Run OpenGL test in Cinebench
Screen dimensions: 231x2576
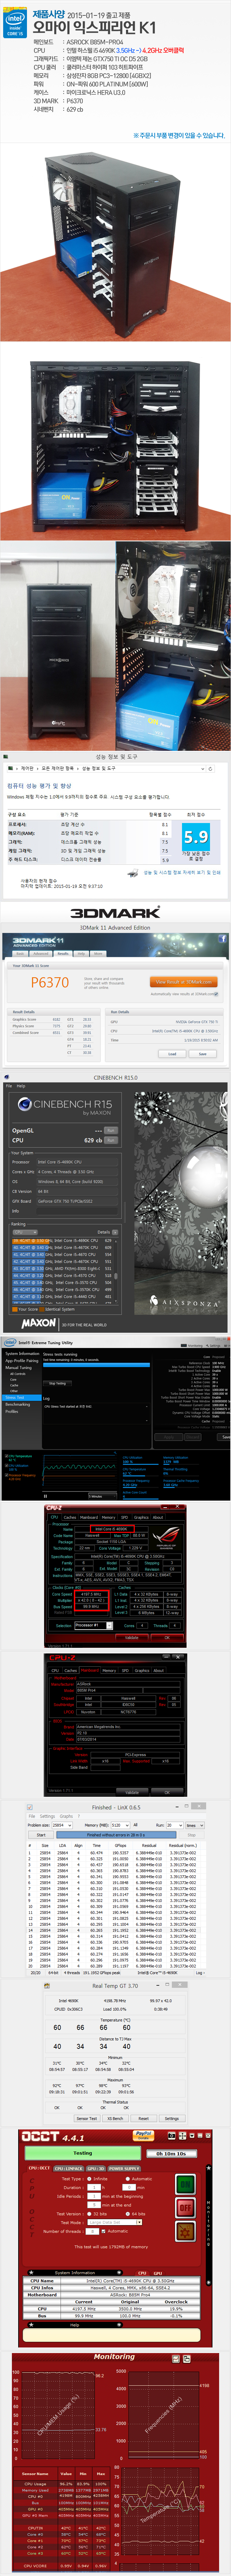(111, 1130)
